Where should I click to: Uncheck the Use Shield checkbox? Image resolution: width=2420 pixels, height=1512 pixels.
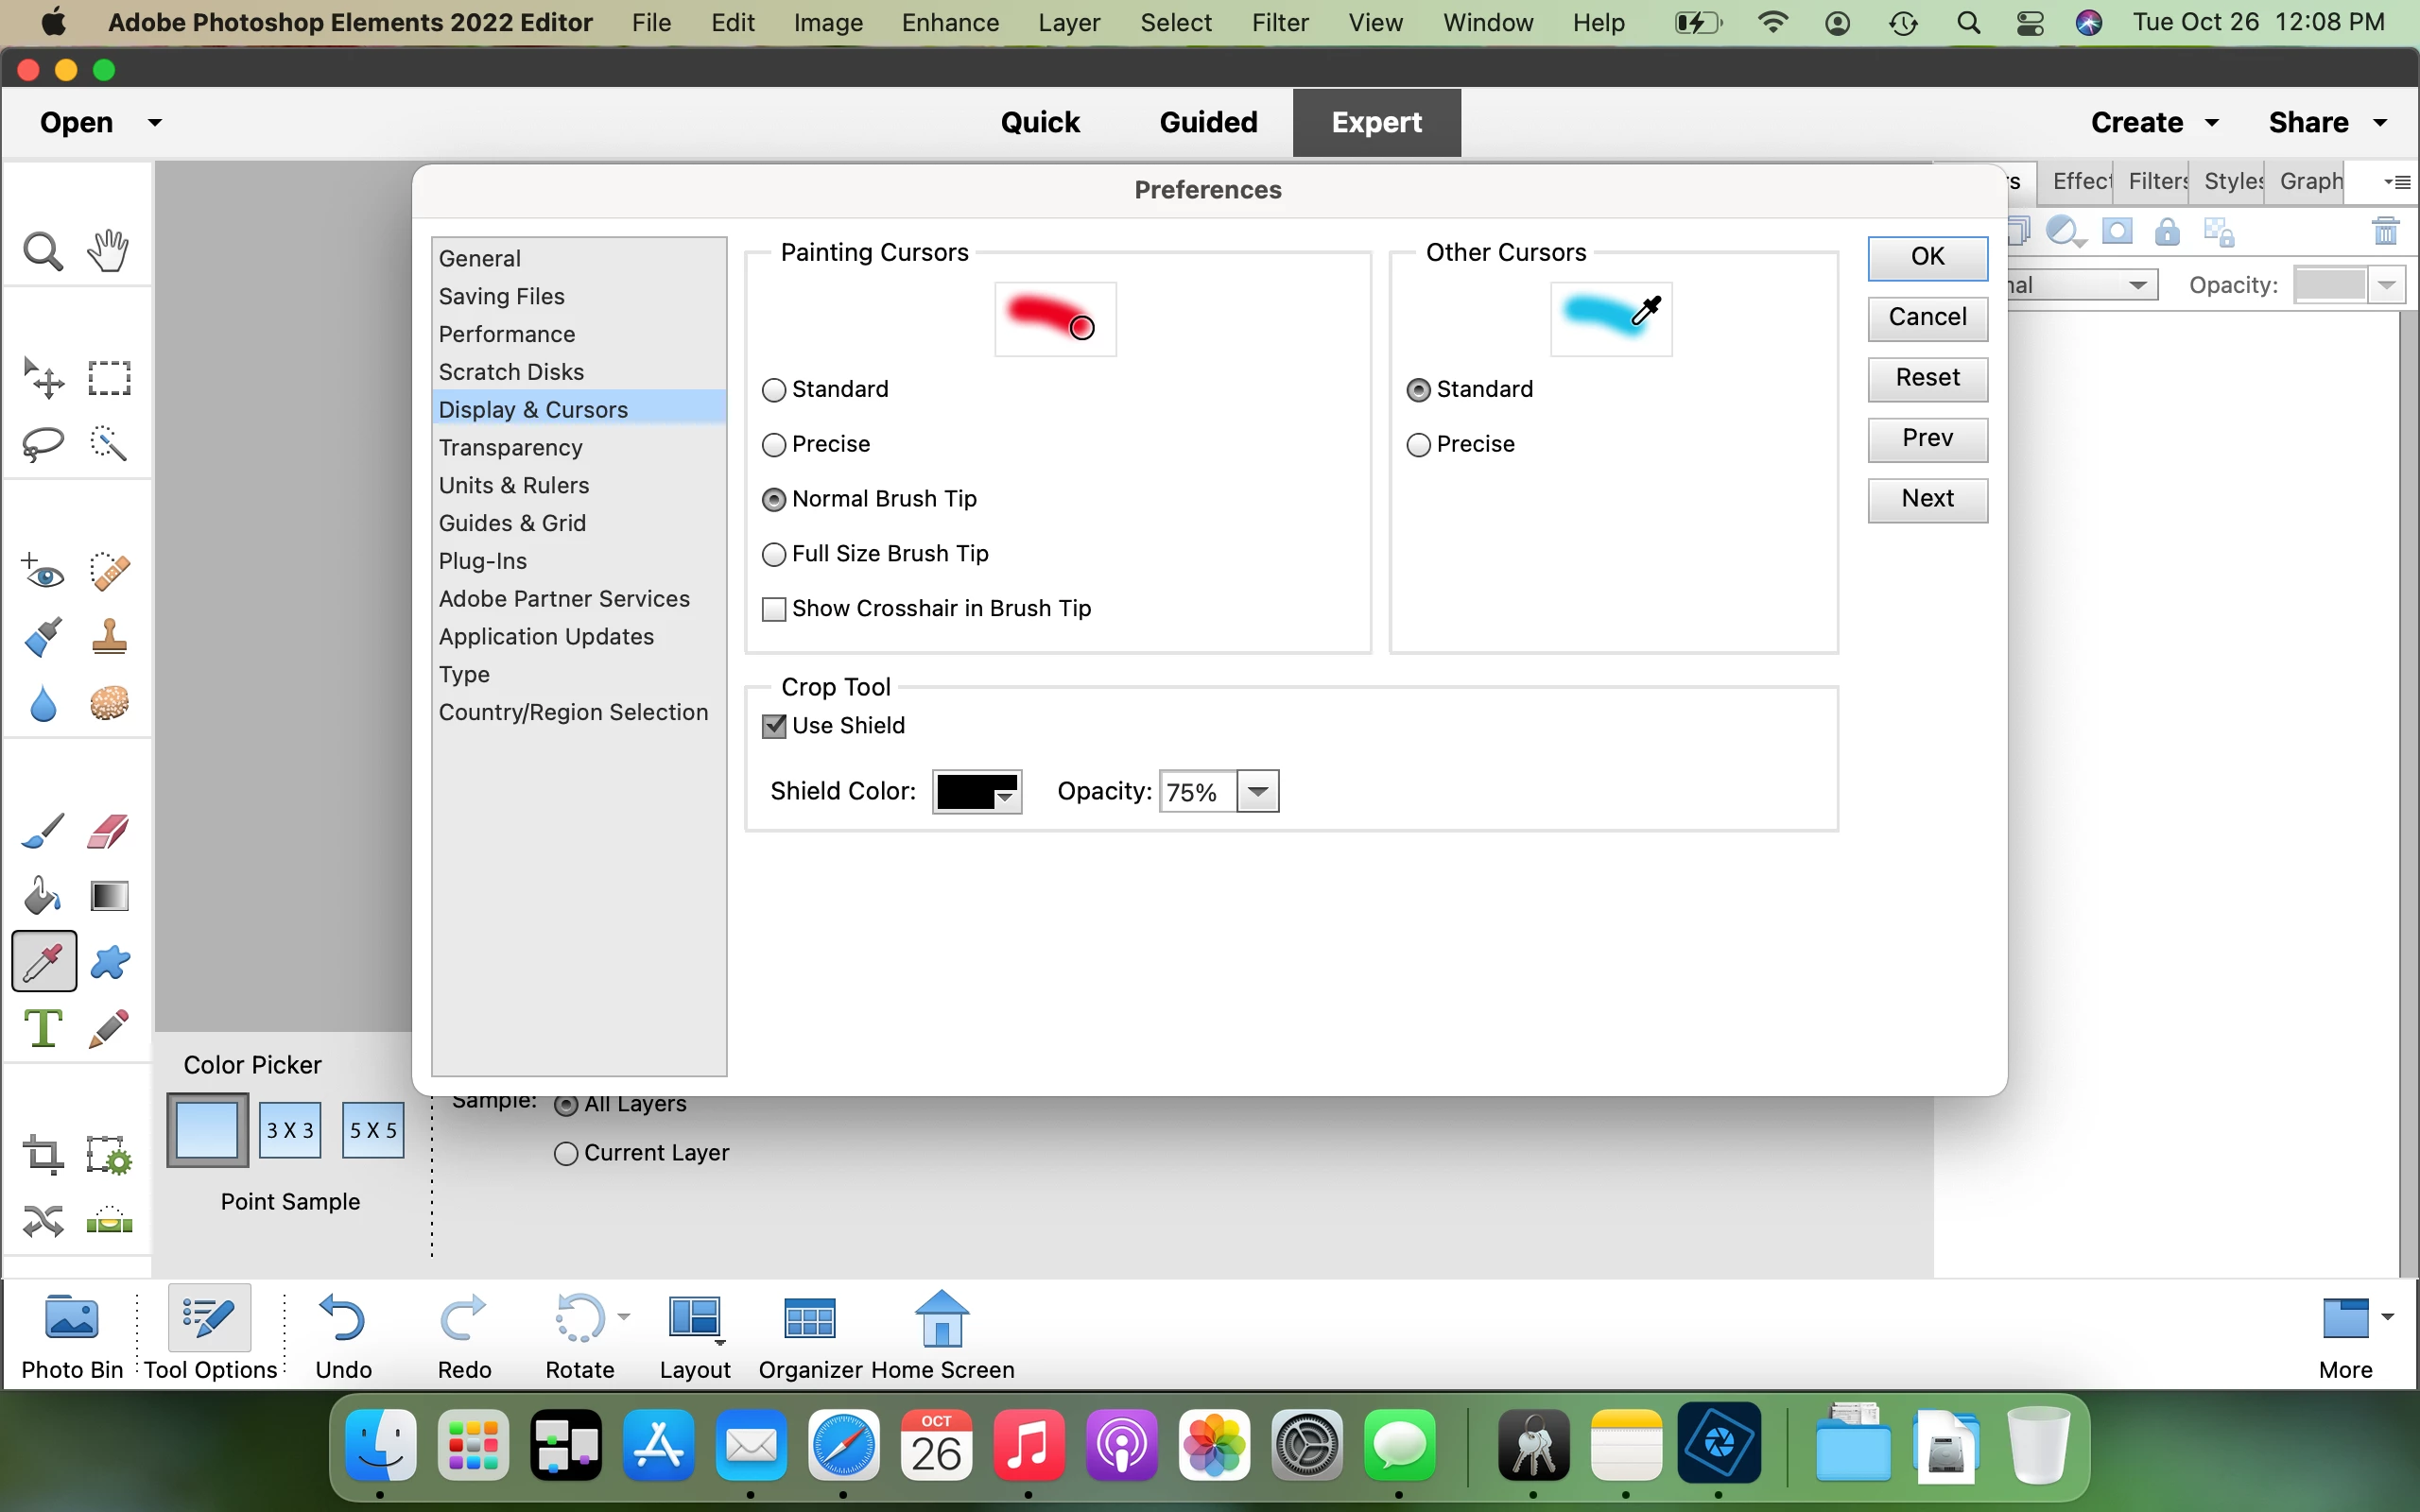[774, 726]
